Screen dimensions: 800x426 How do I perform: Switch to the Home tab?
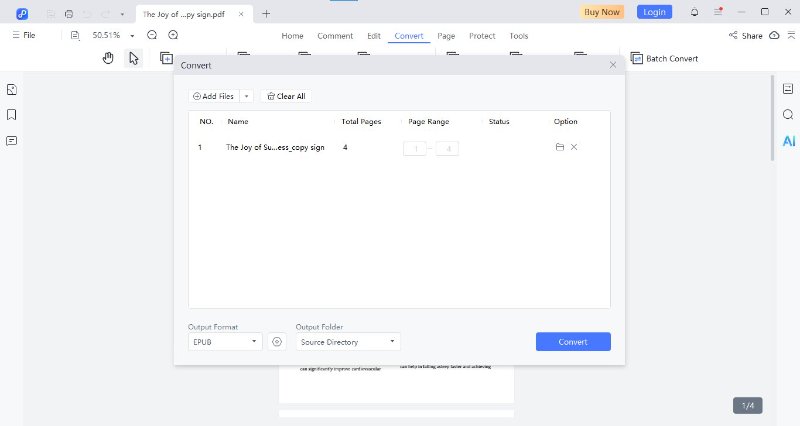click(x=292, y=36)
